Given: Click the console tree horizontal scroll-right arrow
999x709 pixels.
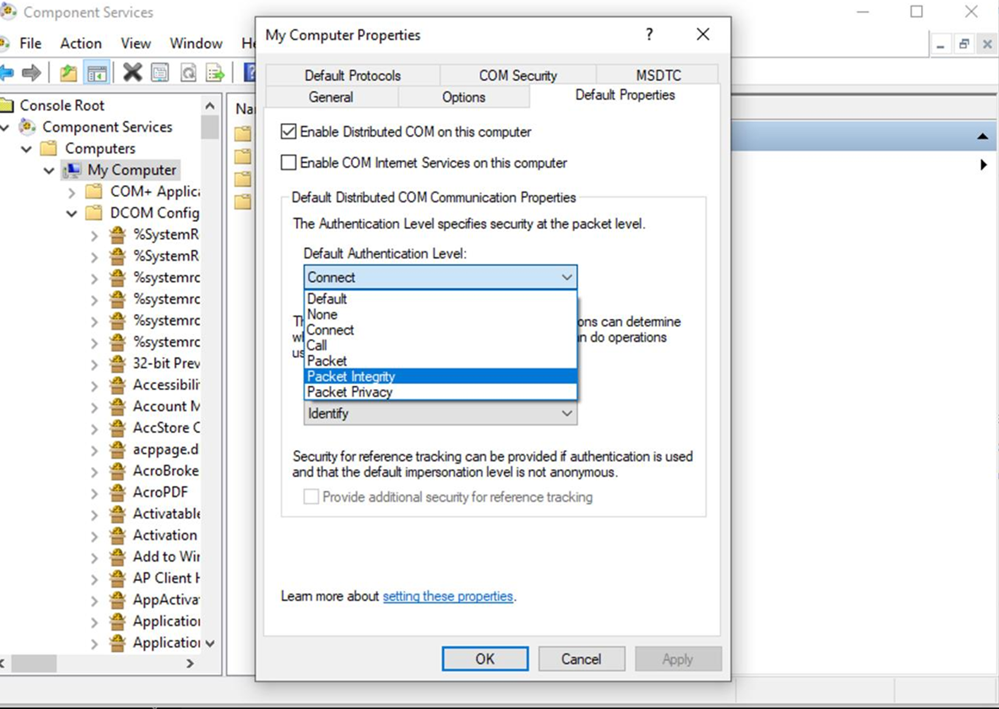Looking at the screenshot, I should click(x=189, y=663).
